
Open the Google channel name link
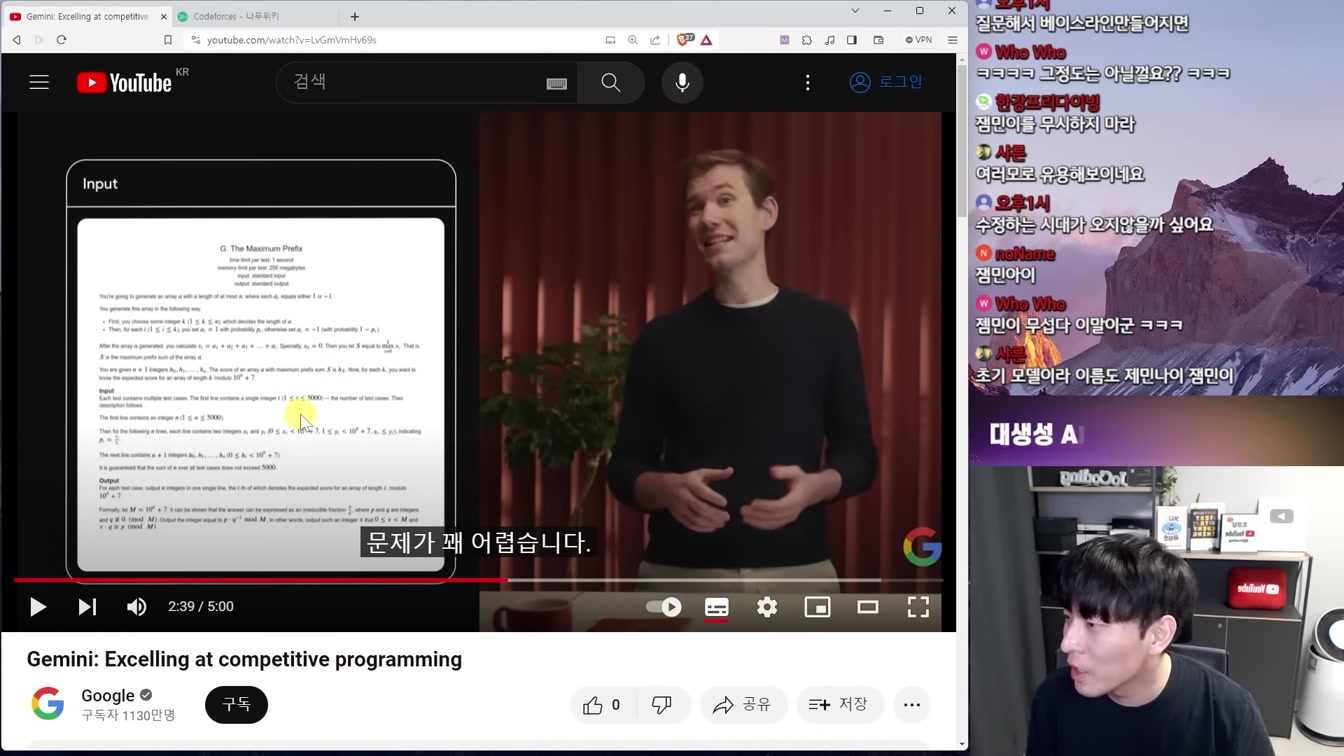pos(108,696)
